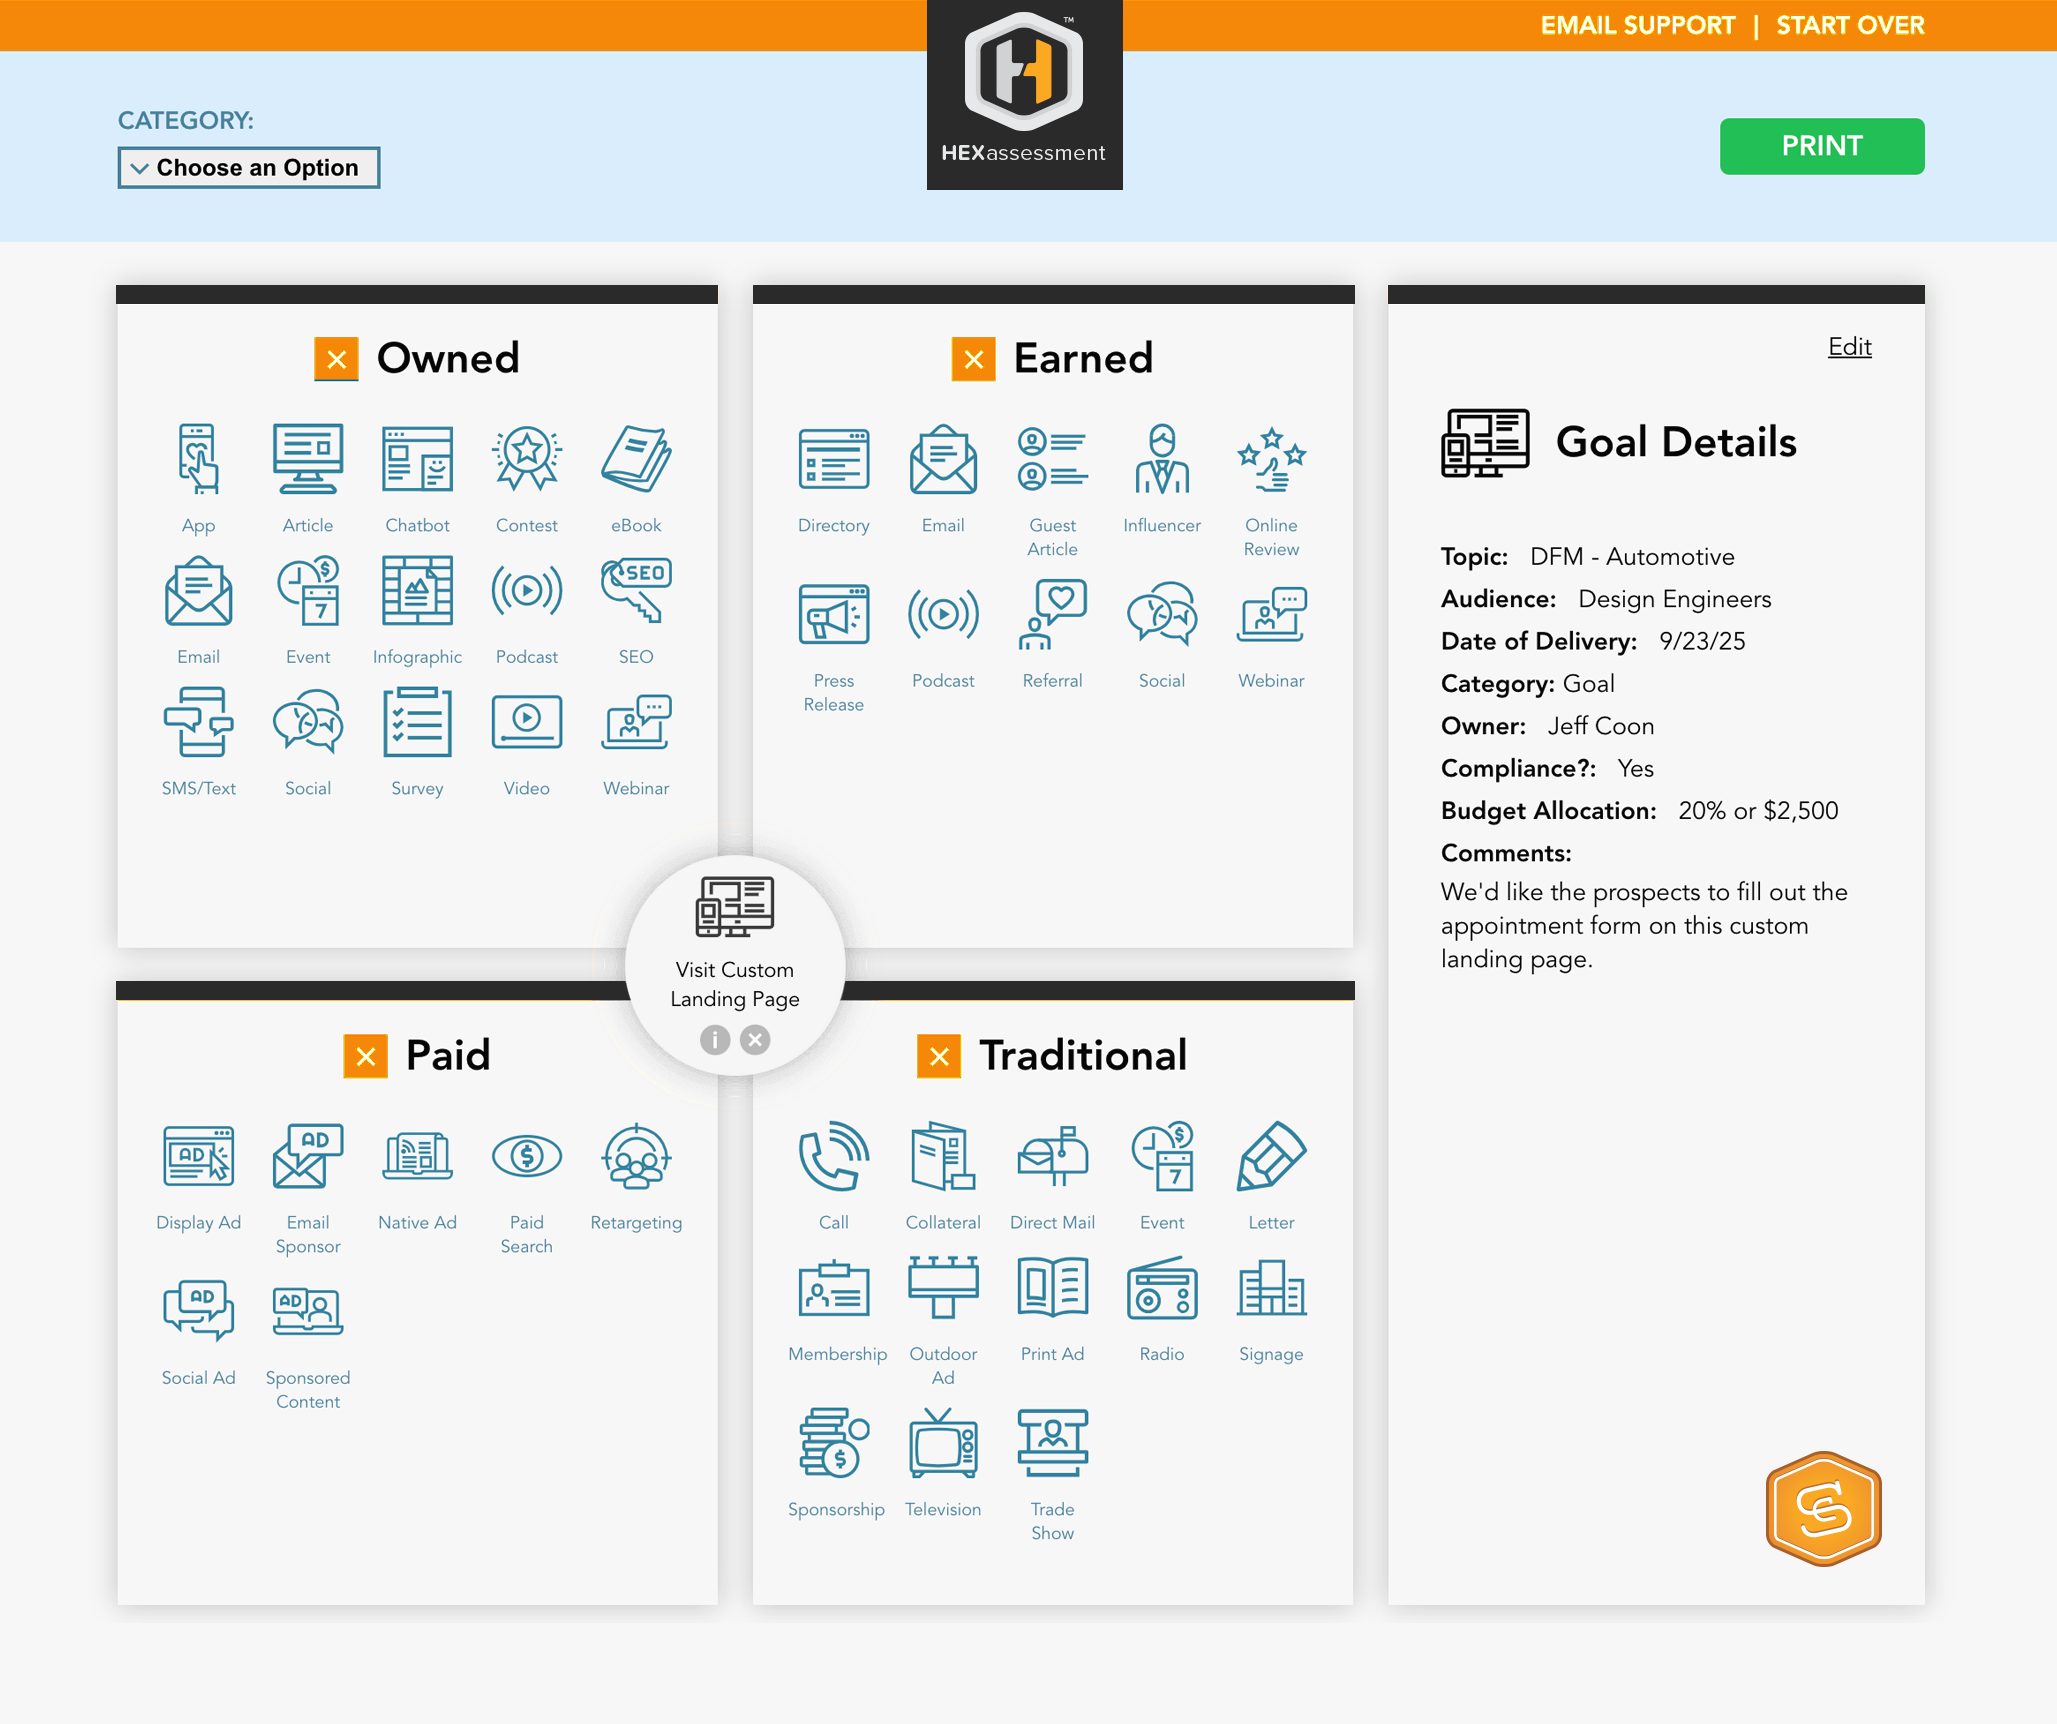Pick the Influencer icon

click(1162, 459)
